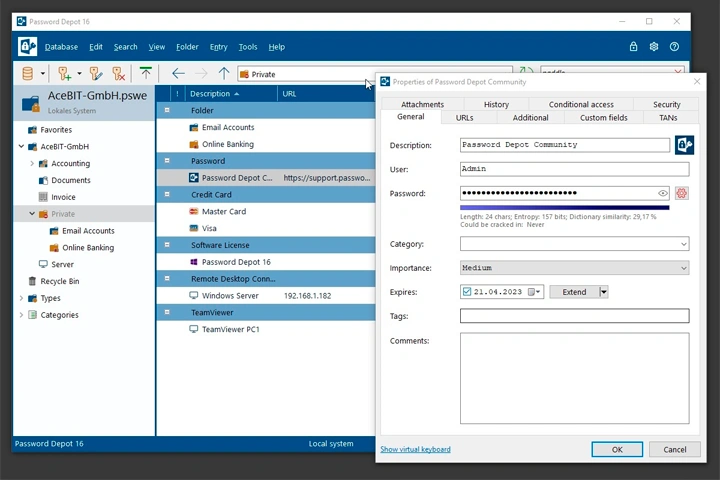Click the add new password key icon

[64, 73]
